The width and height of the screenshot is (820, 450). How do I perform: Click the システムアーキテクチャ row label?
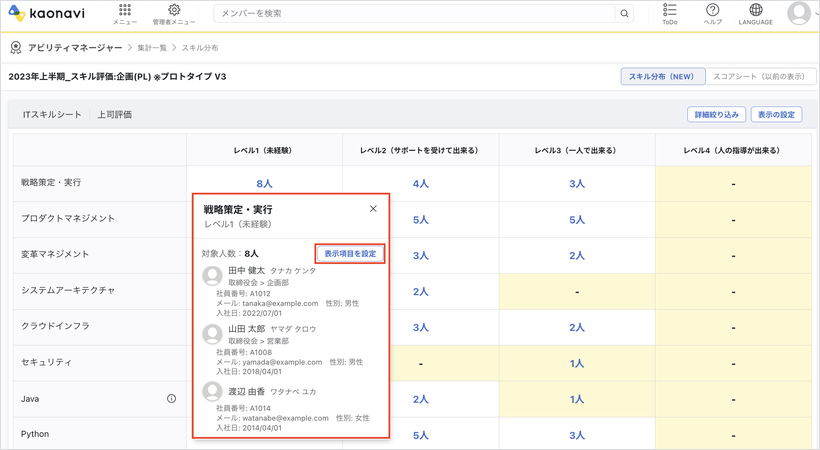[68, 290]
